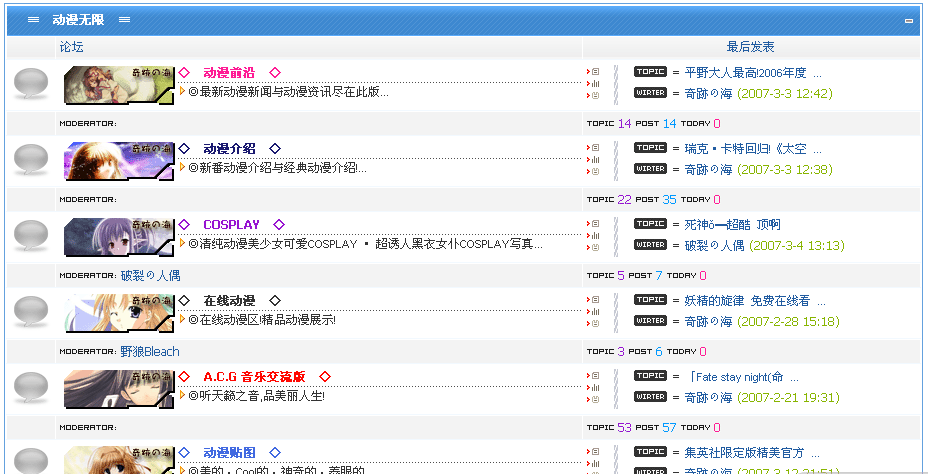Open moderator profile 破裂の人偶
This screenshot has width=928, height=474.
coord(150,275)
